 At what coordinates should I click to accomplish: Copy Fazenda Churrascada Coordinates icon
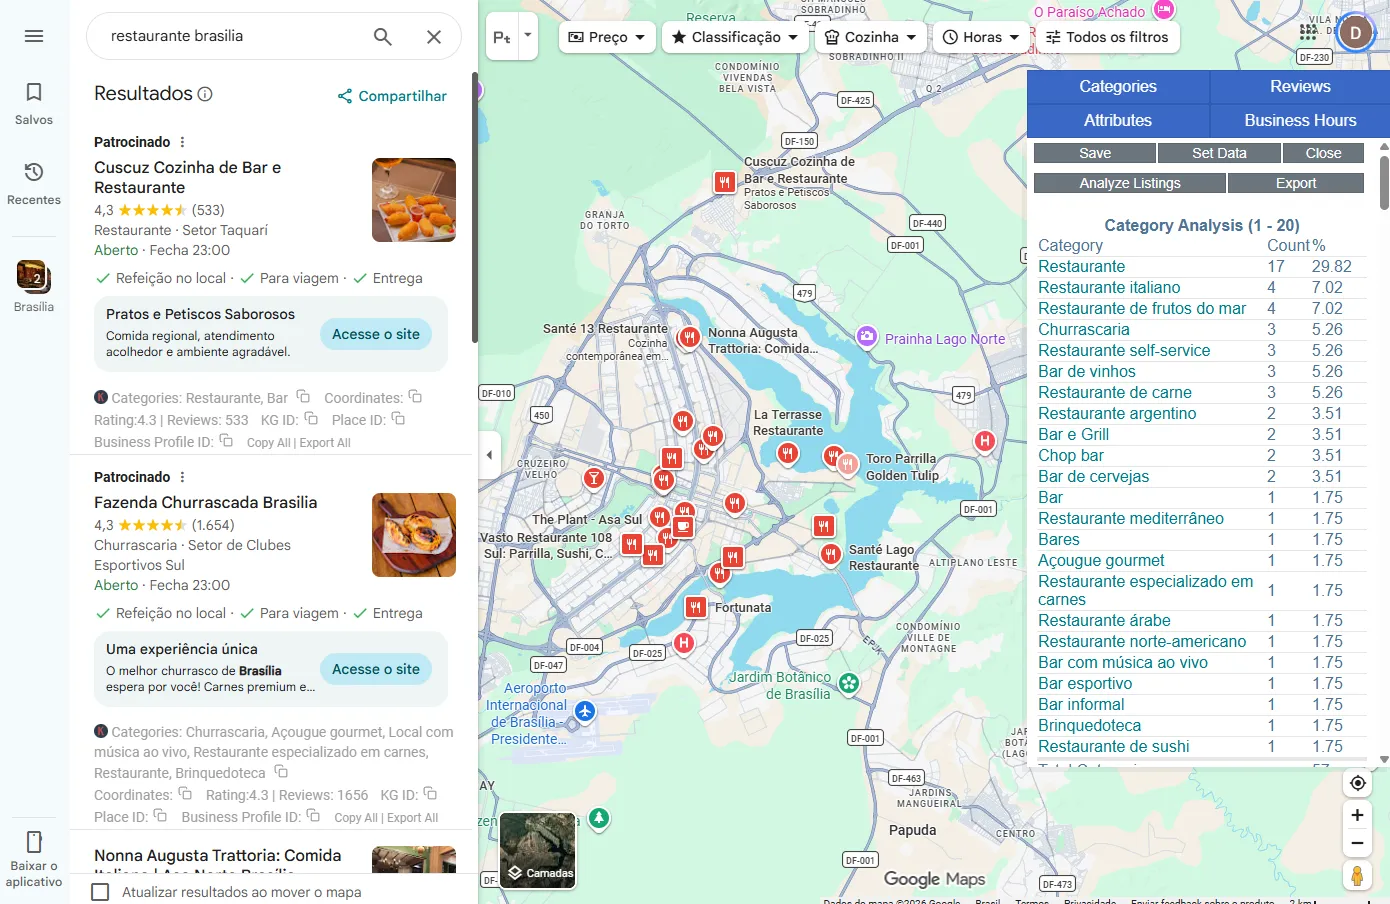pyautogui.click(x=185, y=794)
